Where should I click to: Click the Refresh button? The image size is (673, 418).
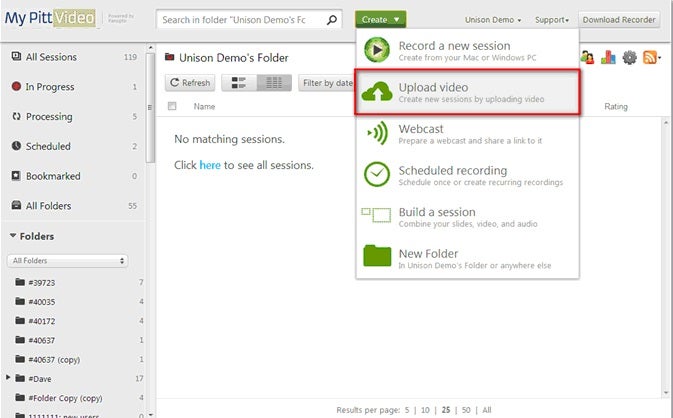190,83
